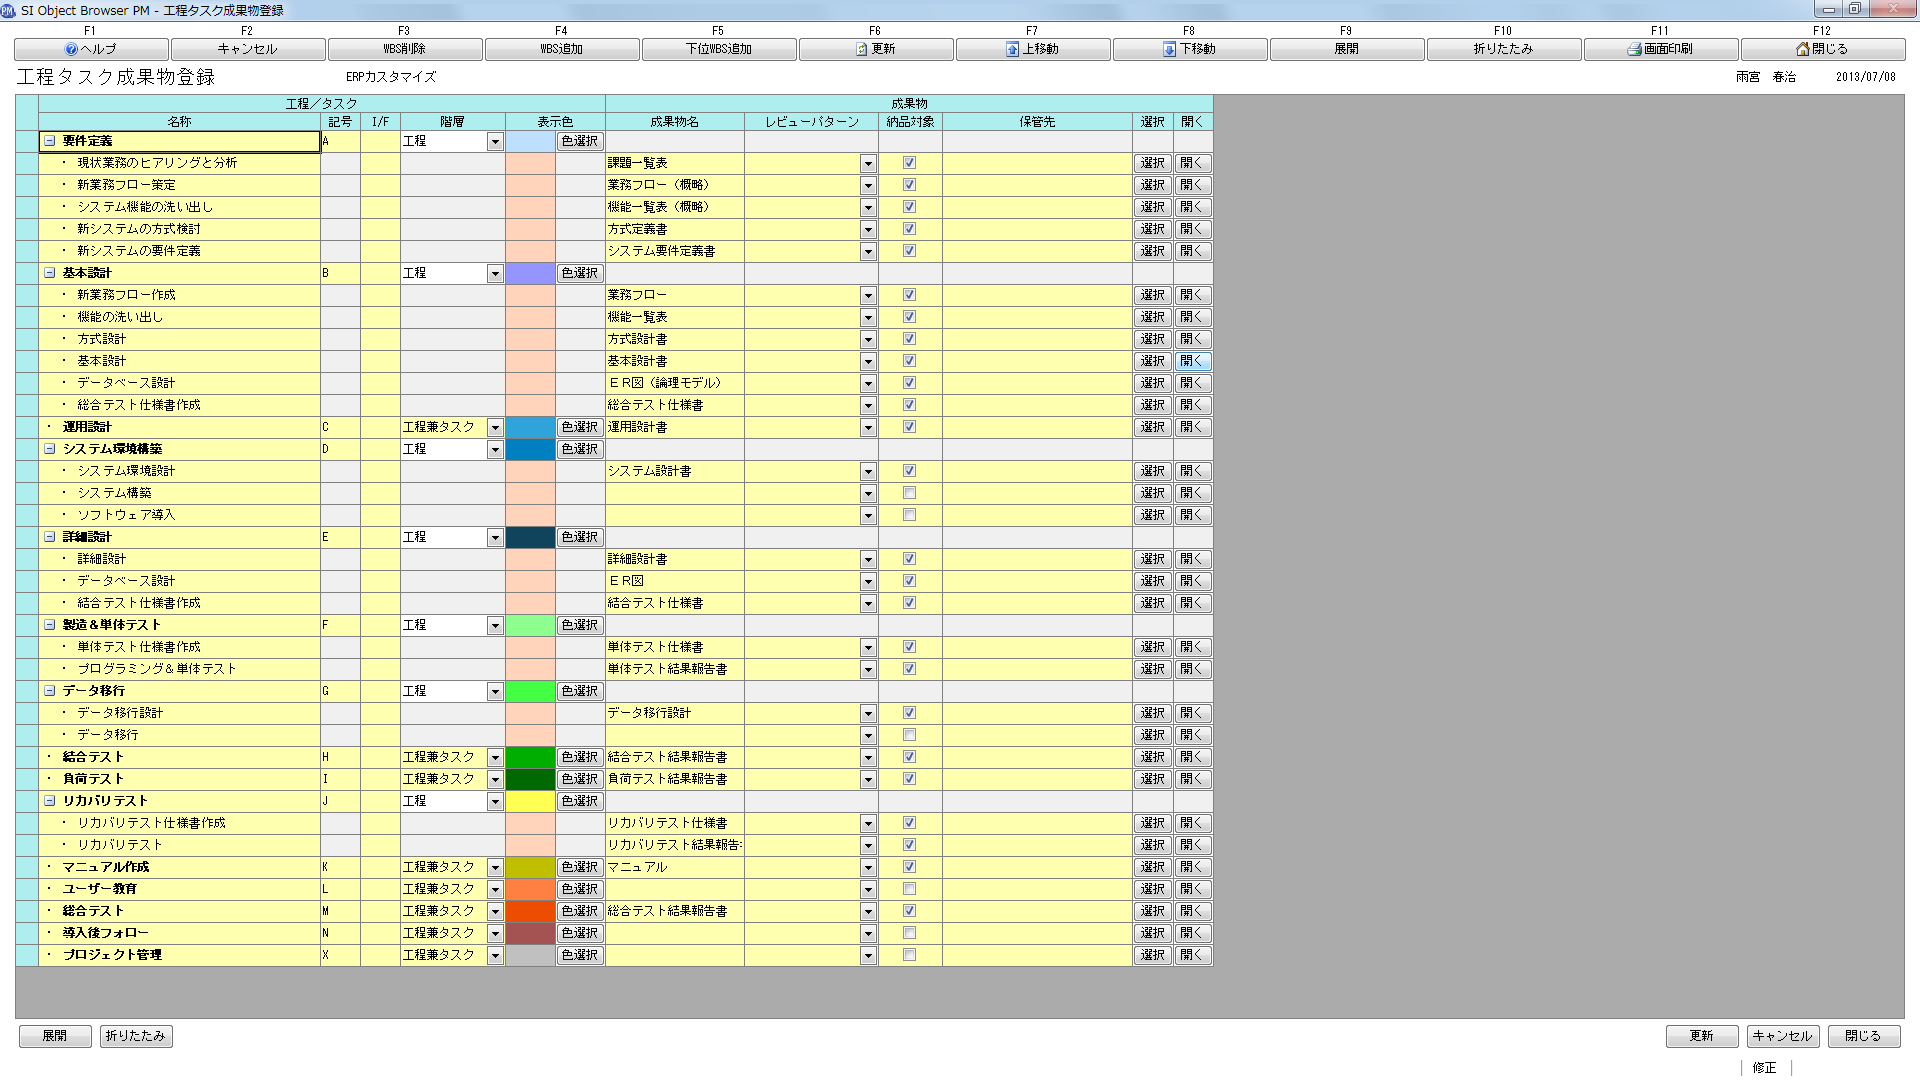Collapse the 基本設計 tree node
1920x1080 pixels.
point(49,273)
